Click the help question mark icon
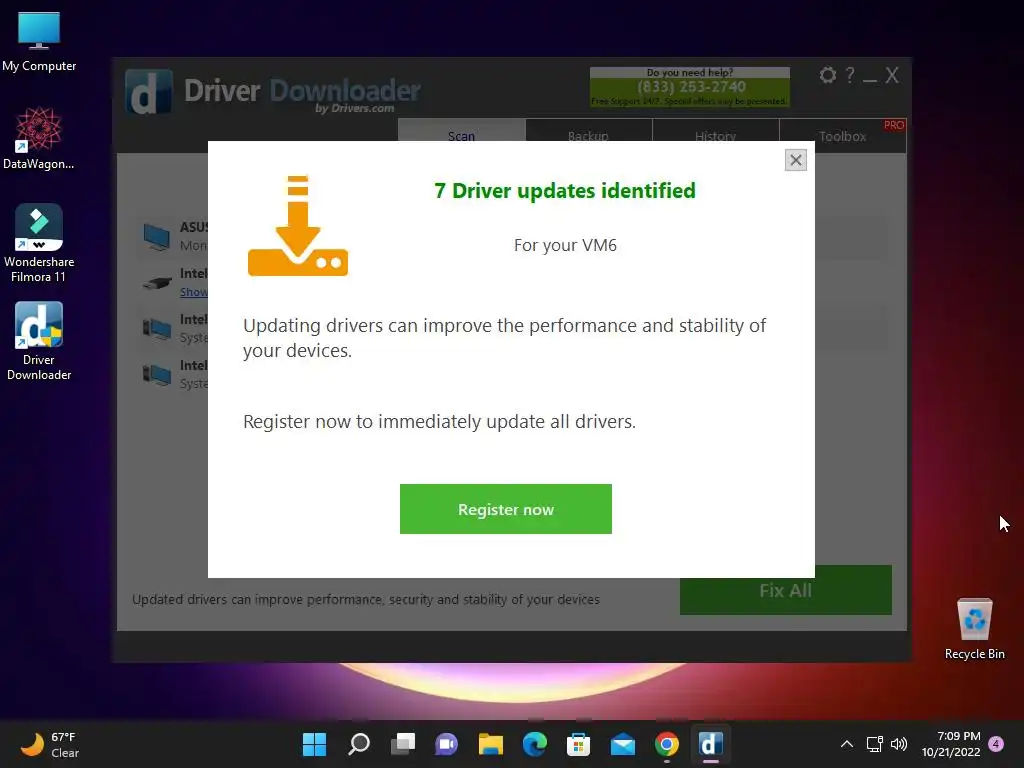The image size is (1024, 768). point(850,75)
